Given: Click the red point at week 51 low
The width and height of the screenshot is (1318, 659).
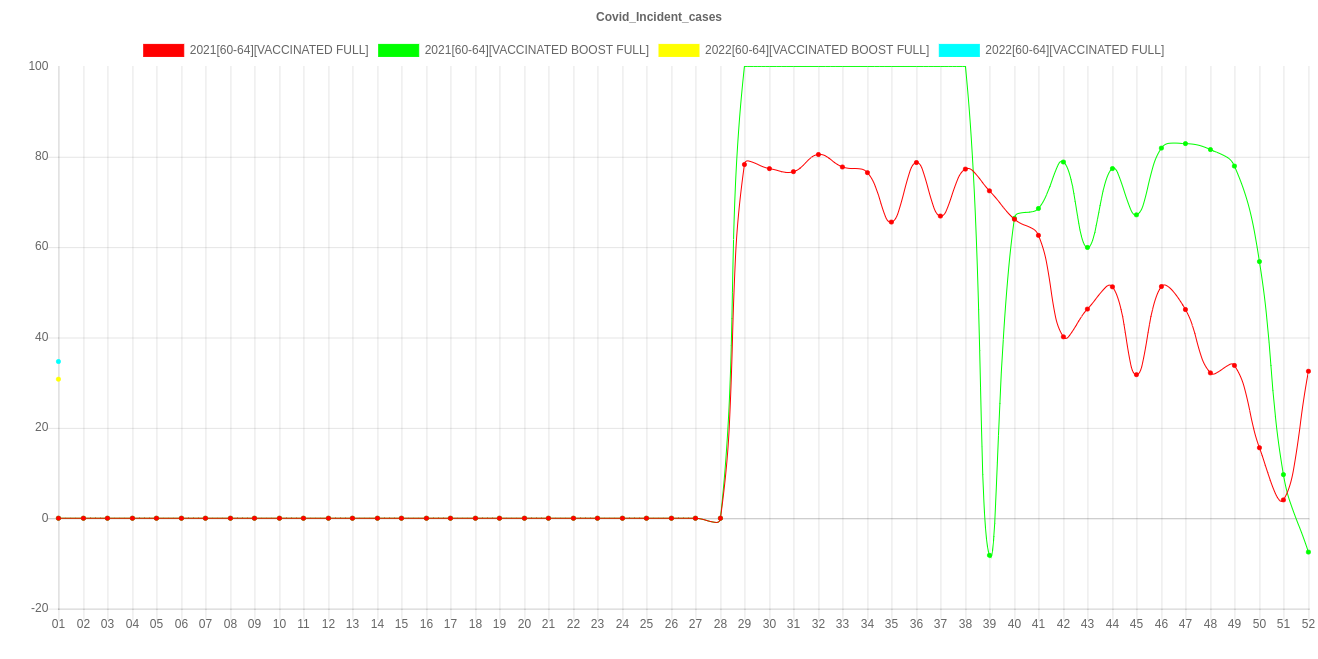Looking at the screenshot, I should [x=1283, y=499].
